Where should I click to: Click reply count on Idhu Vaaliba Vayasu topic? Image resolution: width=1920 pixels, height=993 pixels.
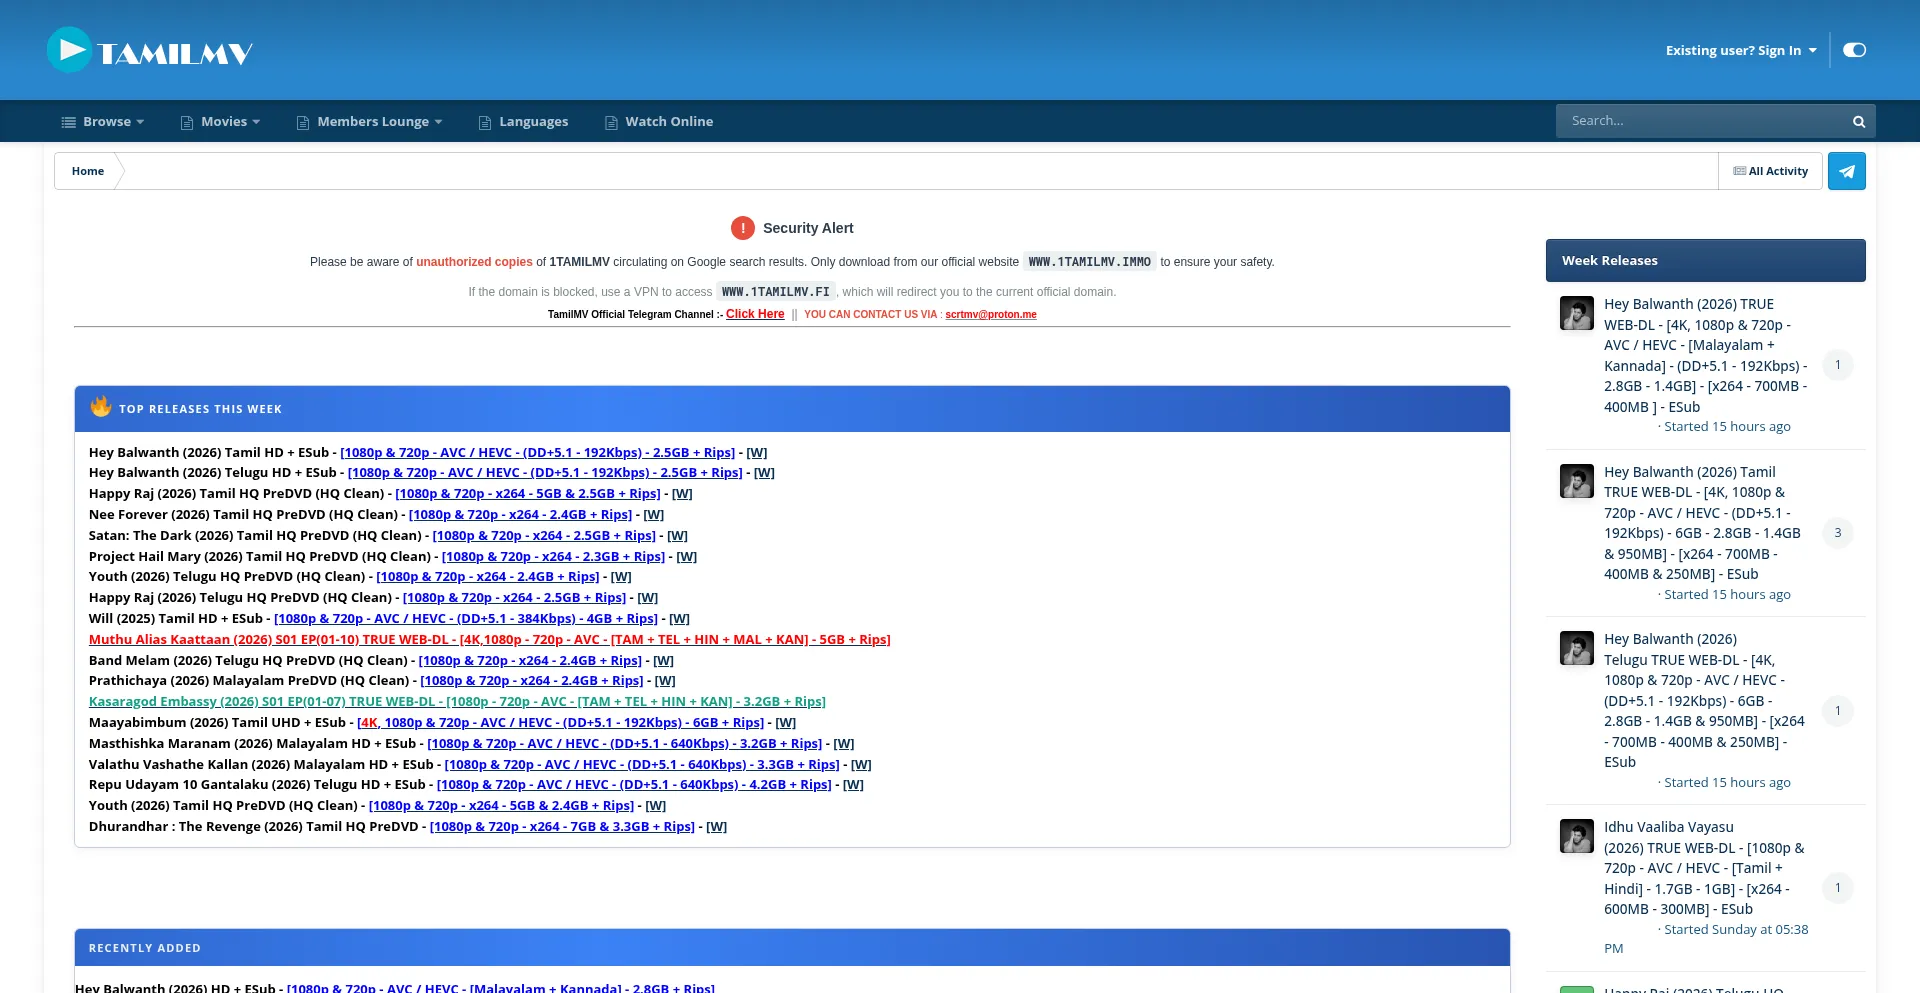(x=1838, y=888)
